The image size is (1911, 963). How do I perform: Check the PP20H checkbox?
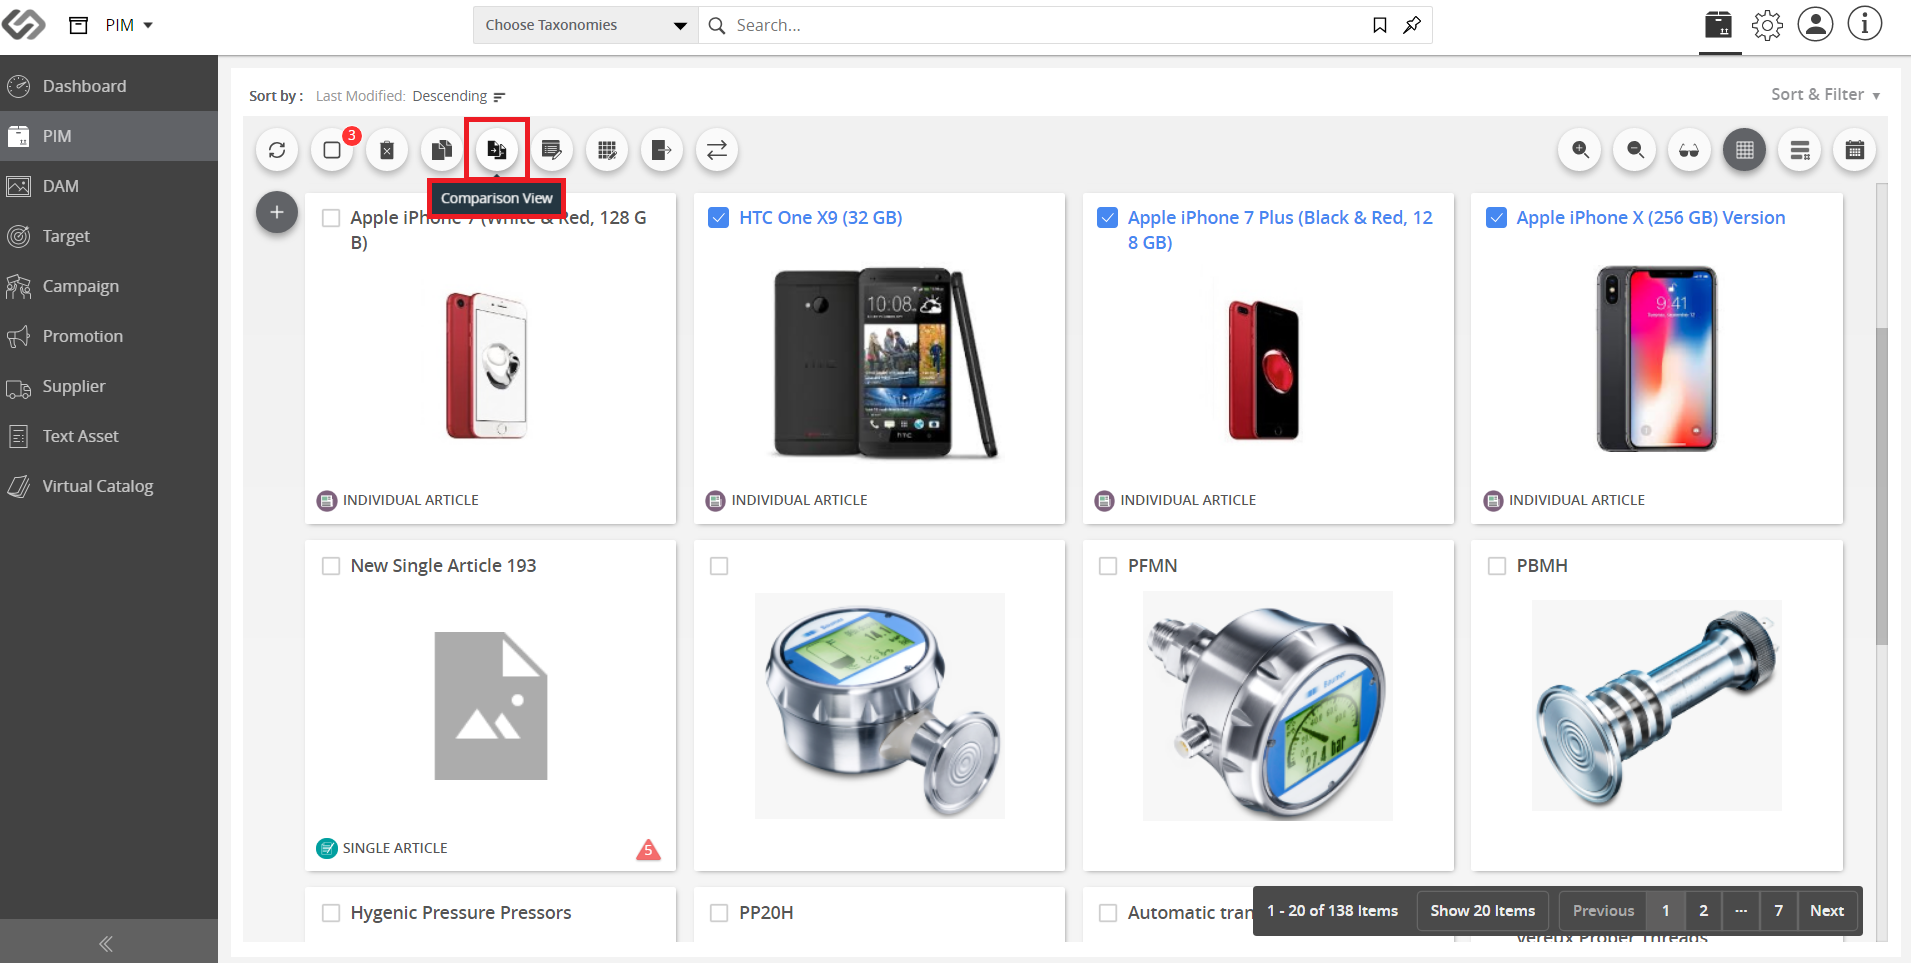click(719, 913)
